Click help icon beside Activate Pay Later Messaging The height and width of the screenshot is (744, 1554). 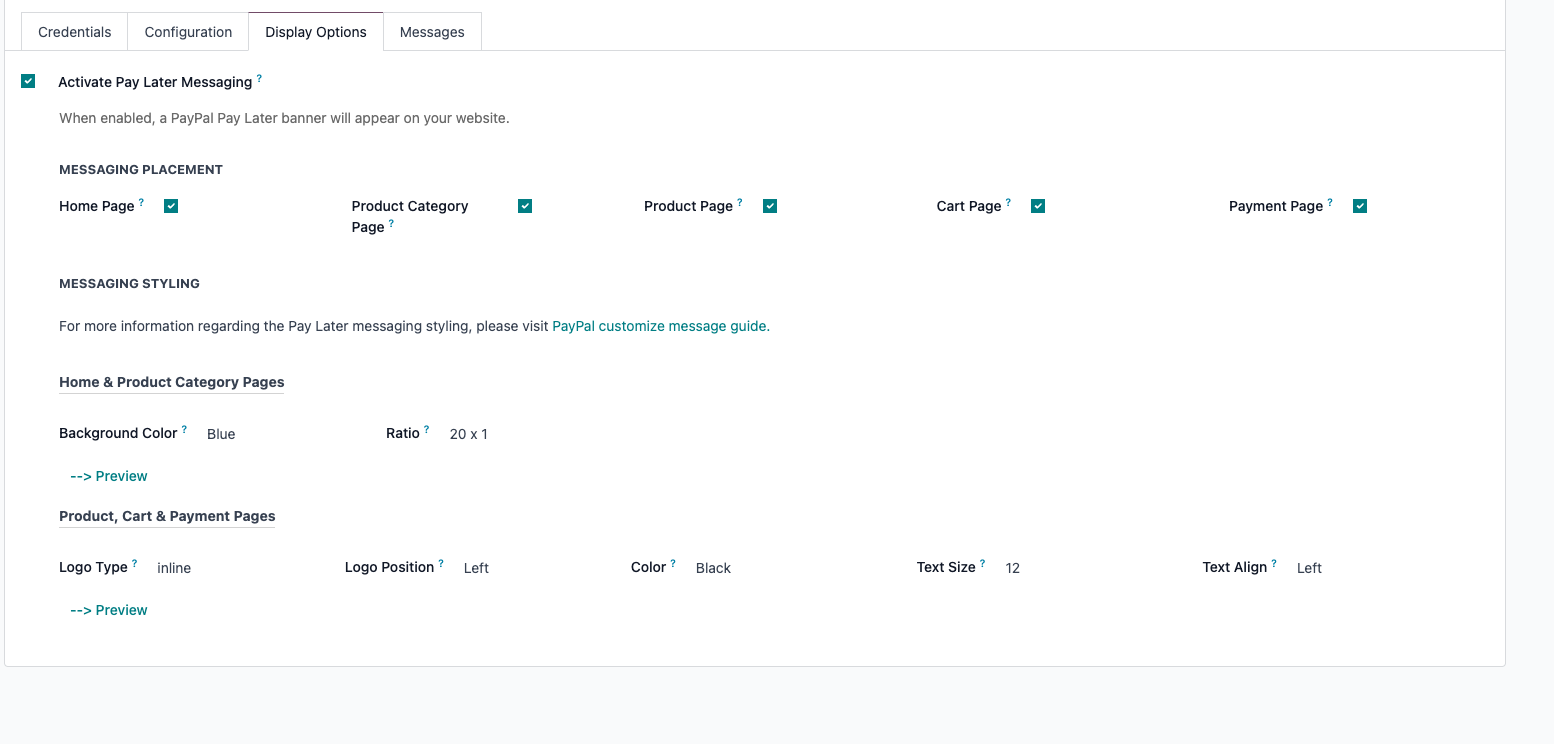pyautogui.click(x=260, y=78)
